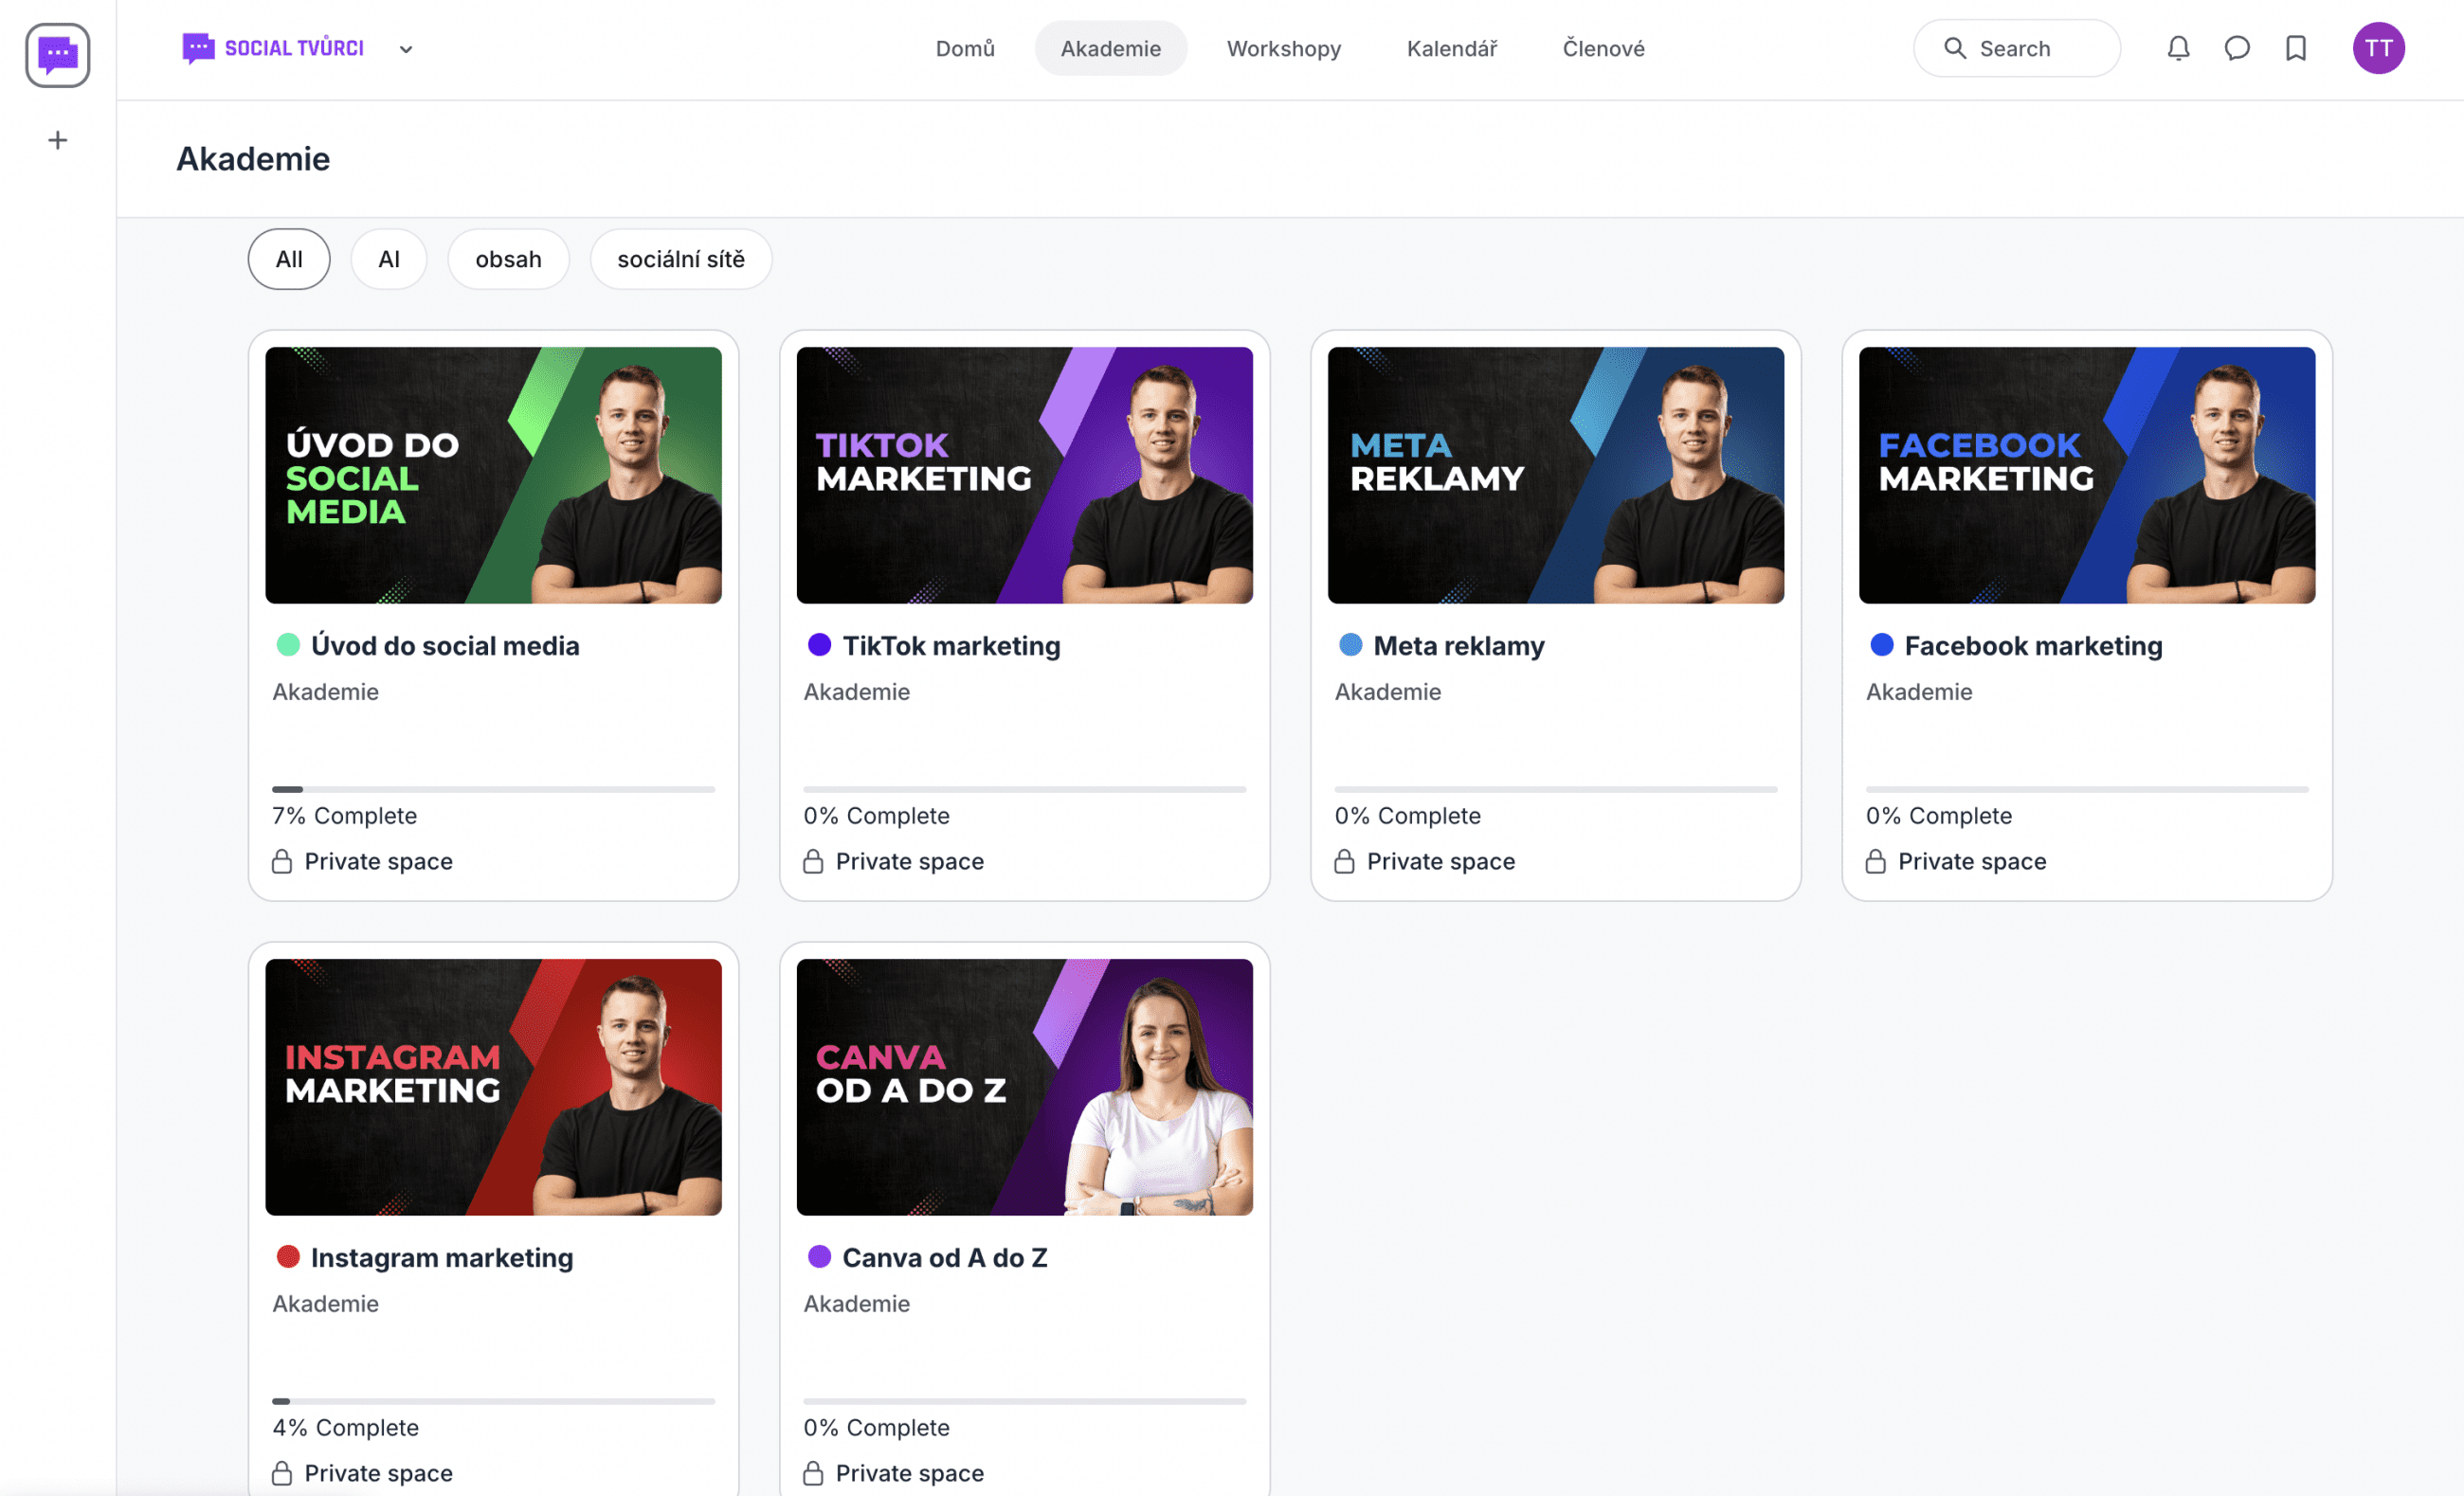Screen dimensions: 2464x1496
Task: Open TikTok Marketing course thumbnail
Action: tap(1024, 475)
